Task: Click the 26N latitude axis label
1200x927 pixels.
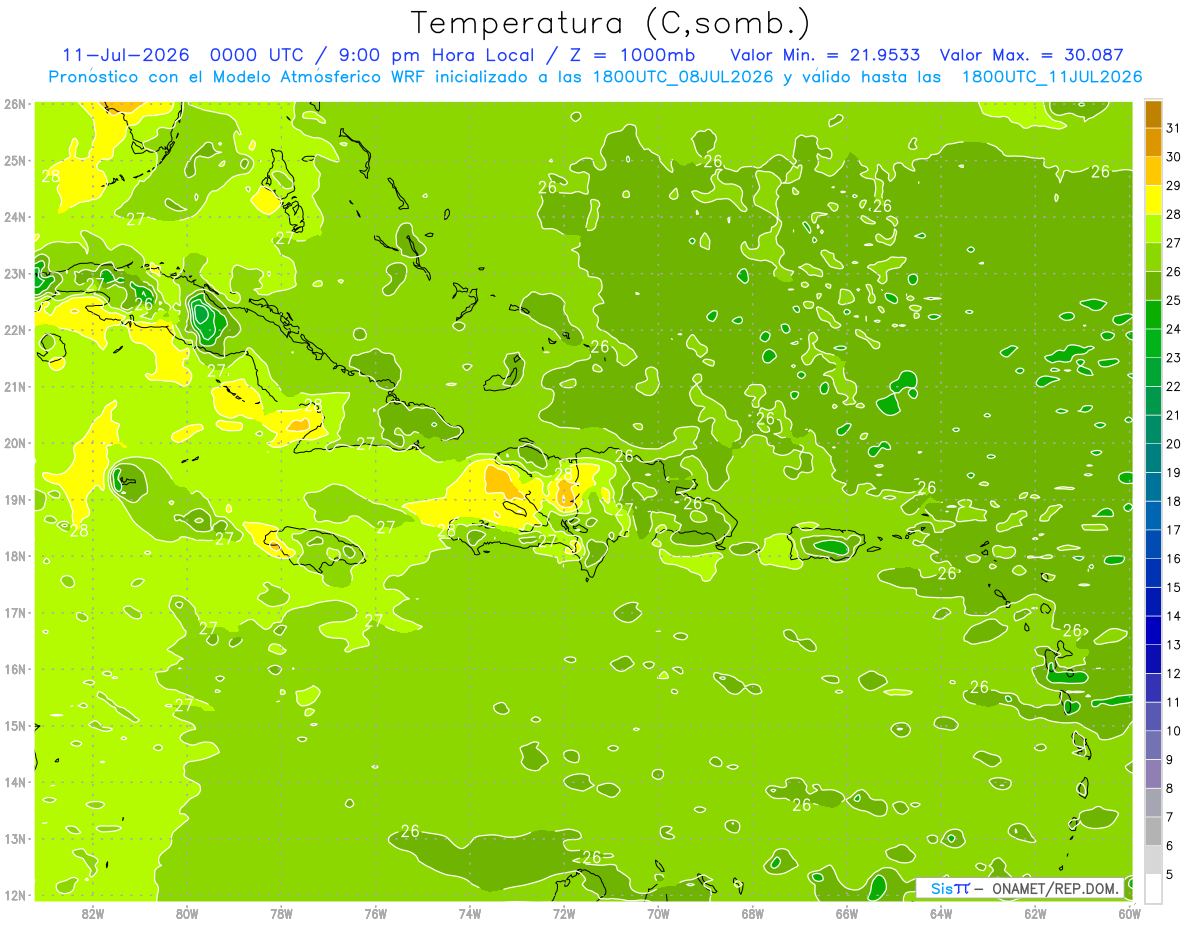Action: coord(15,104)
